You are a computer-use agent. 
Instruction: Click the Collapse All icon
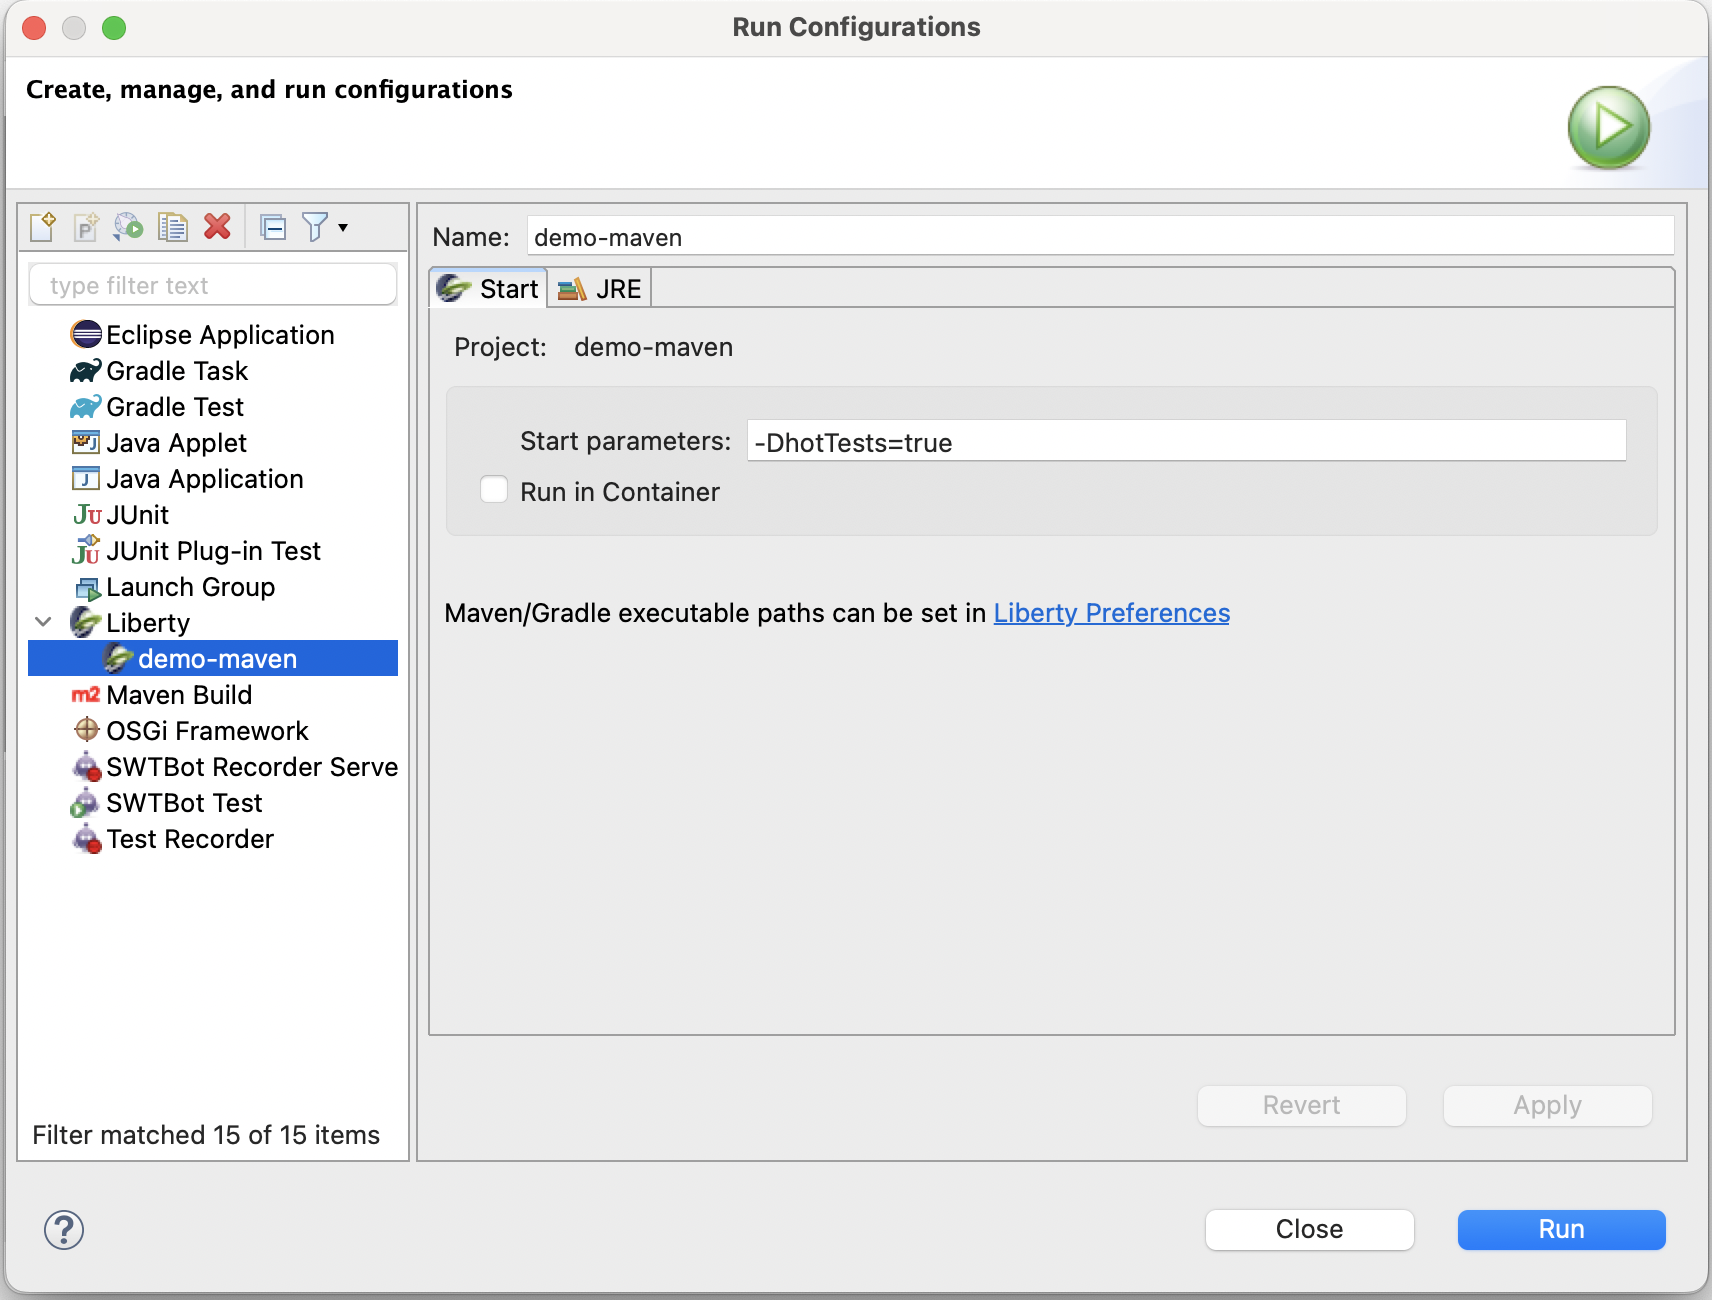[273, 228]
